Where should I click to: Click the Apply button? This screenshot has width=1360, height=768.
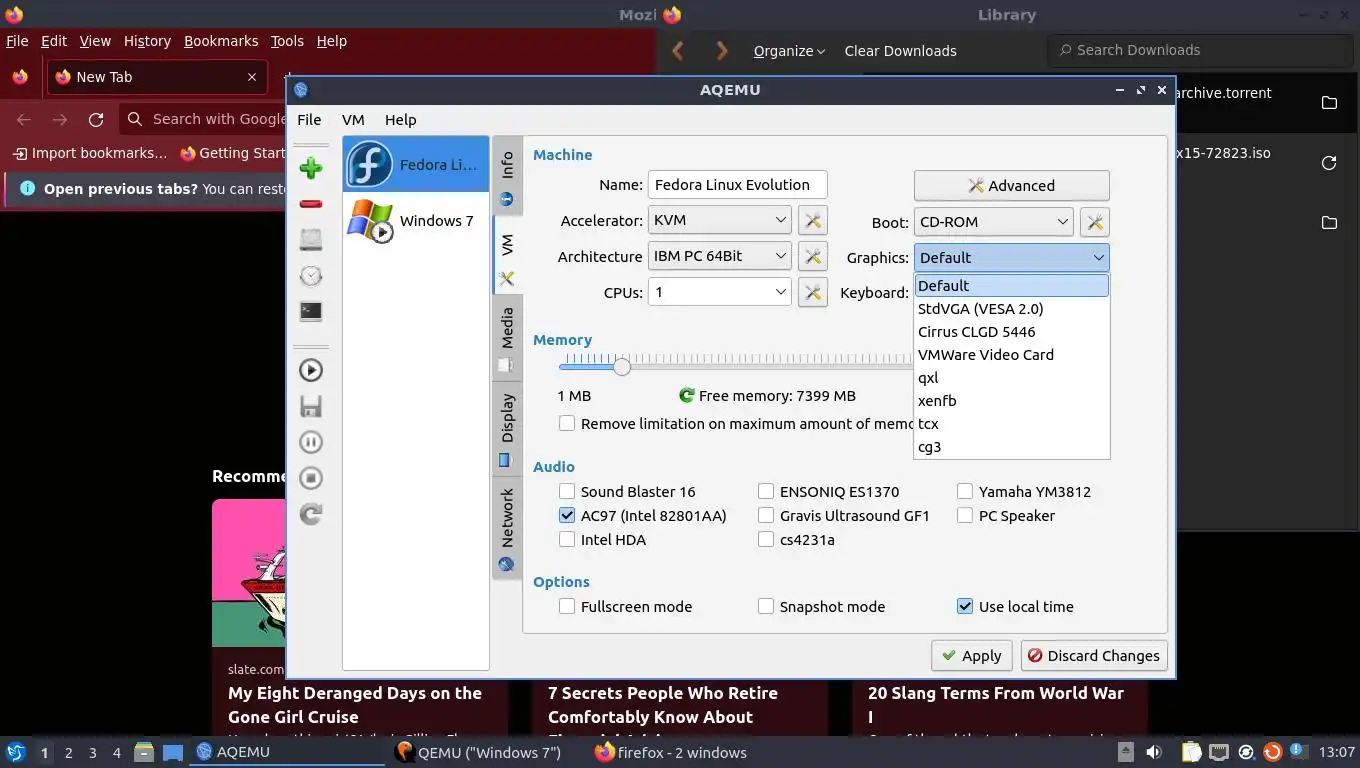point(971,656)
